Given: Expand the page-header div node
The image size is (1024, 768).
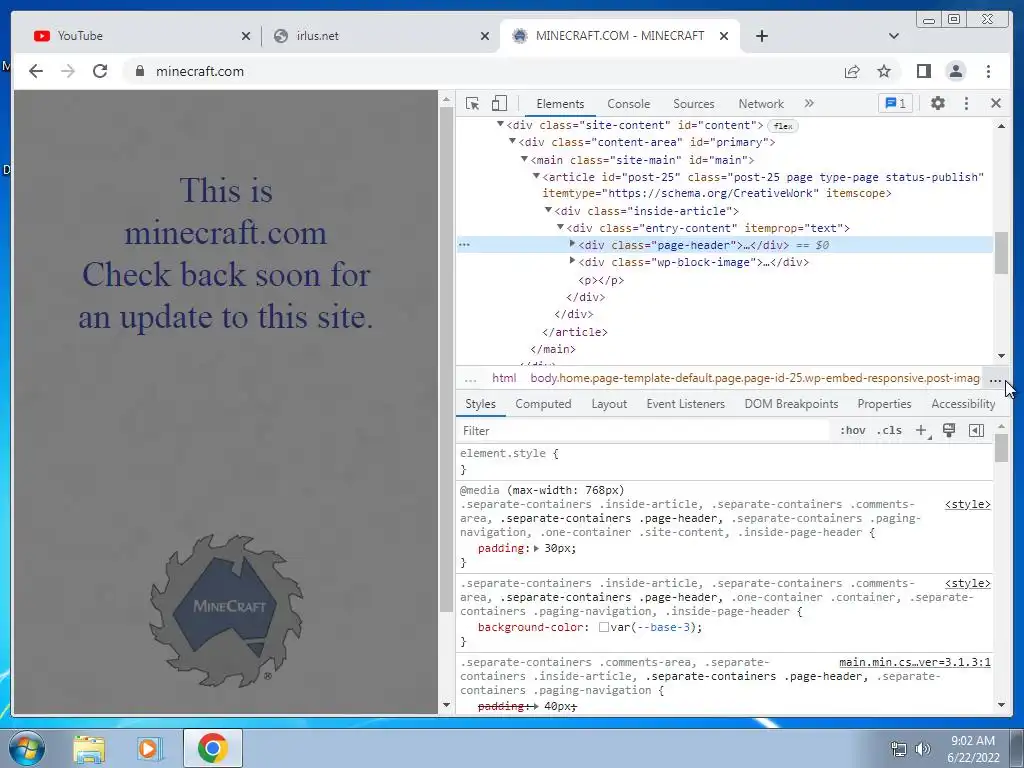Looking at the screenshot, I should [x=572, y=244].
